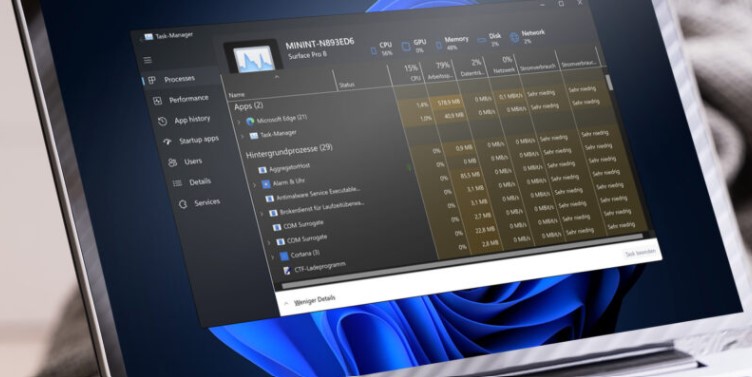Click the Users people icon in sidebar
The height and width of the screenshot is (377, 752).
point(173,163)
